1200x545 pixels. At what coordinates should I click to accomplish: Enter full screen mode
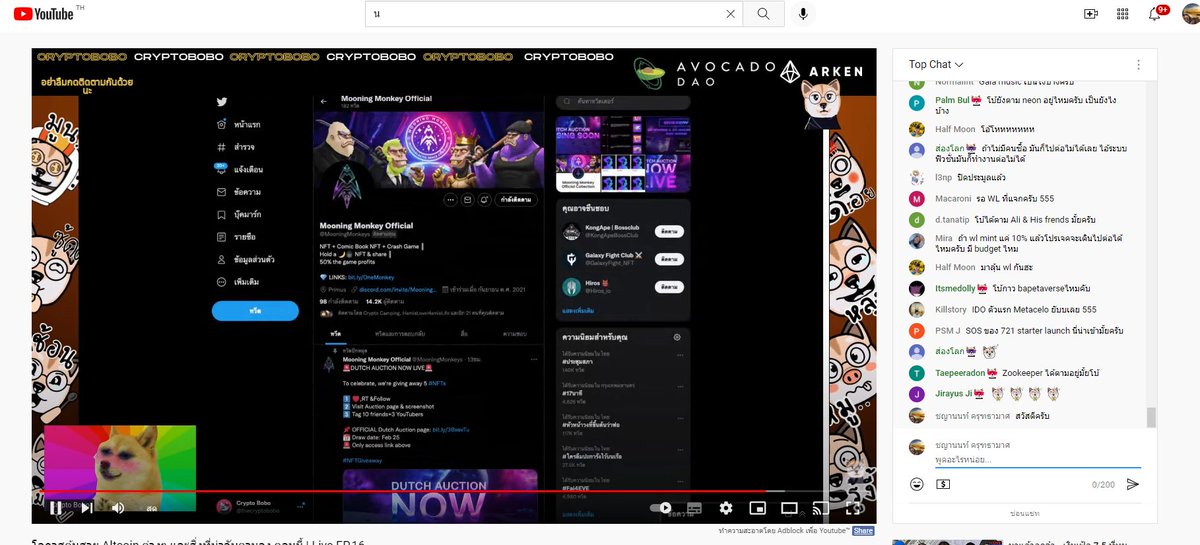851,508
